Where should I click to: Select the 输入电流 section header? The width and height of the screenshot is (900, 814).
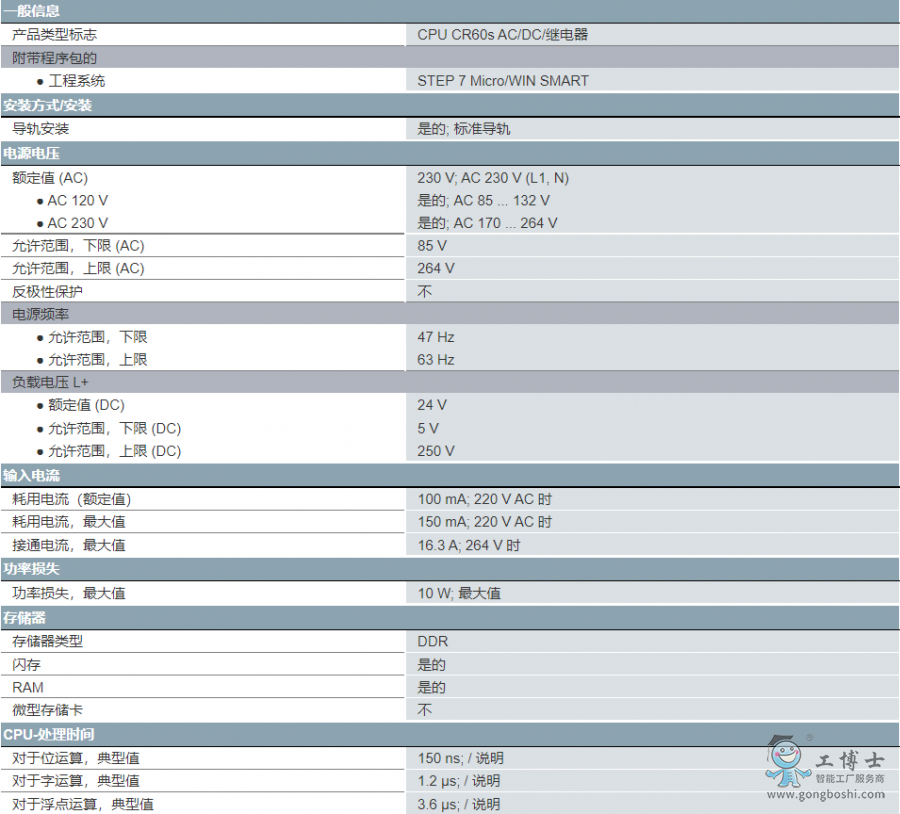(31, 476)
